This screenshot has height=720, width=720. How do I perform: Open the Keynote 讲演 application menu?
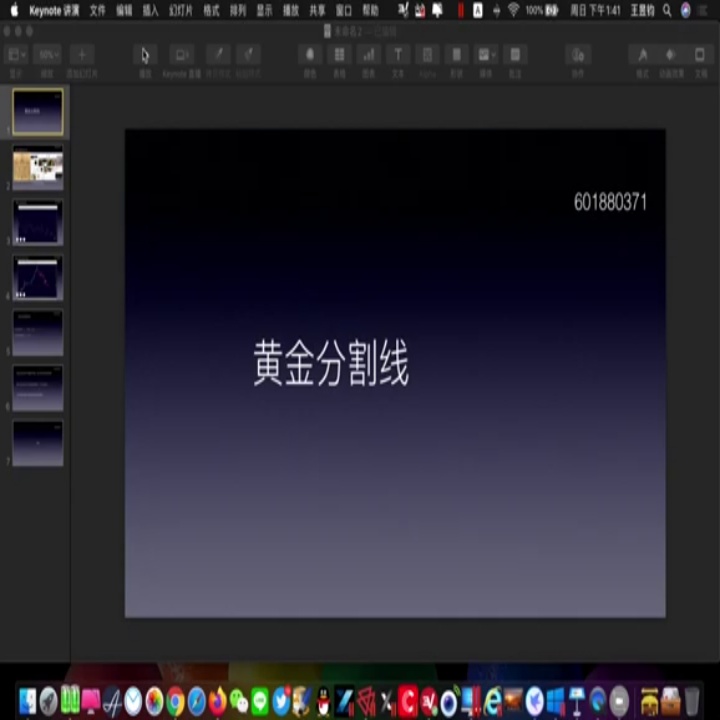(54, 10)
